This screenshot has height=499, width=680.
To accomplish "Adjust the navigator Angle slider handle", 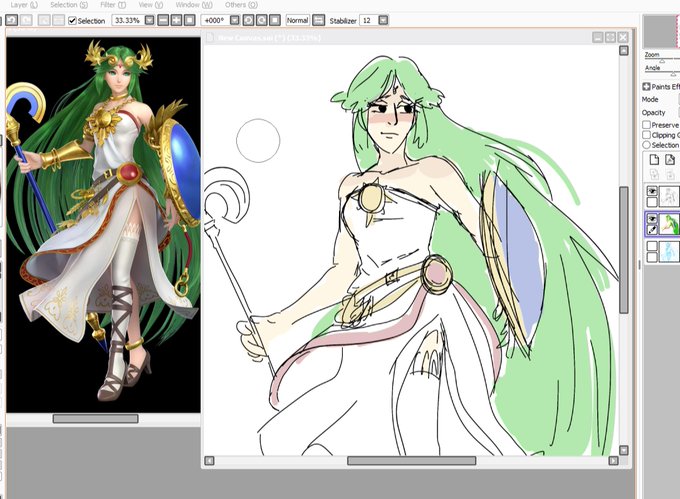I will (x=673, y=74).
